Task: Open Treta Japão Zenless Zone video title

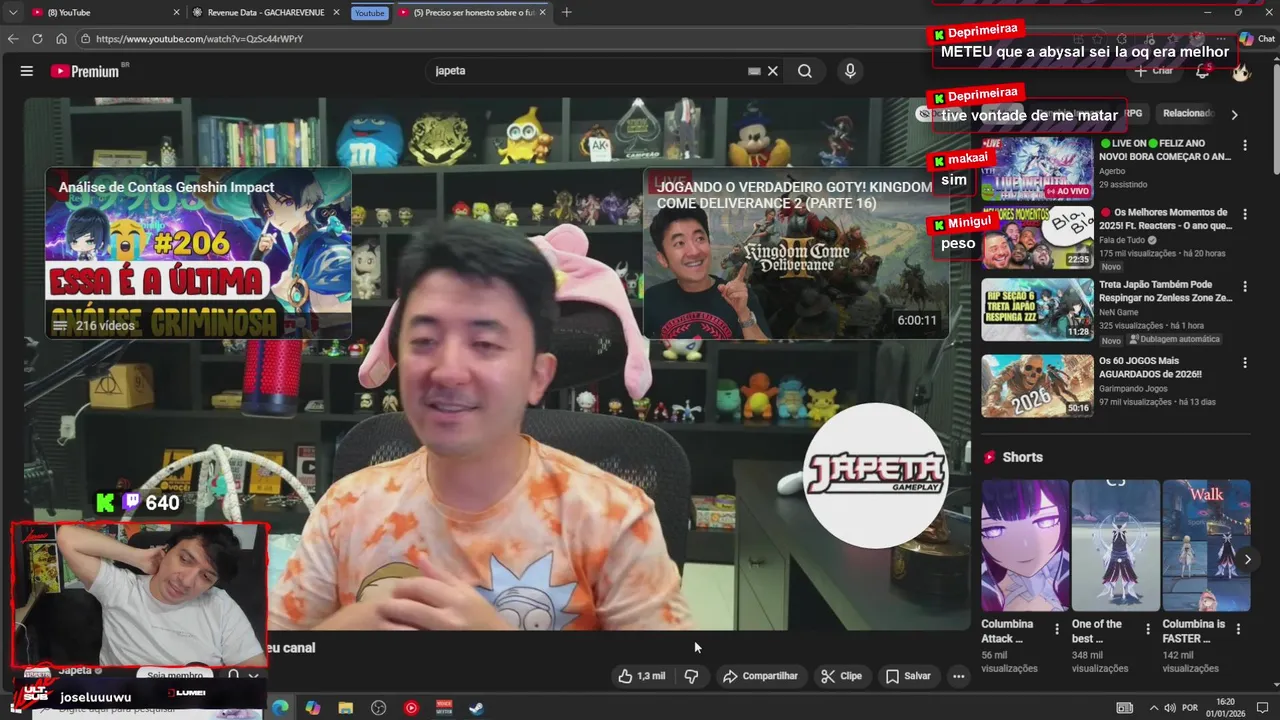Action: 1166,291
